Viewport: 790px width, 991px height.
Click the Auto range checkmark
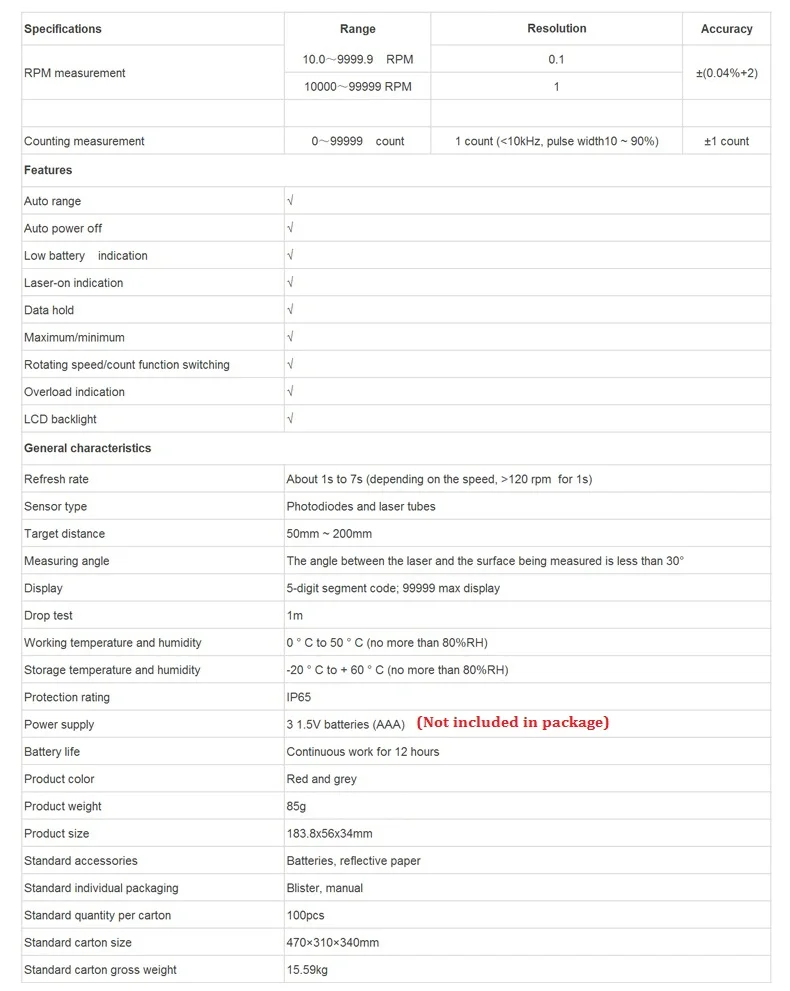[290, 200]
